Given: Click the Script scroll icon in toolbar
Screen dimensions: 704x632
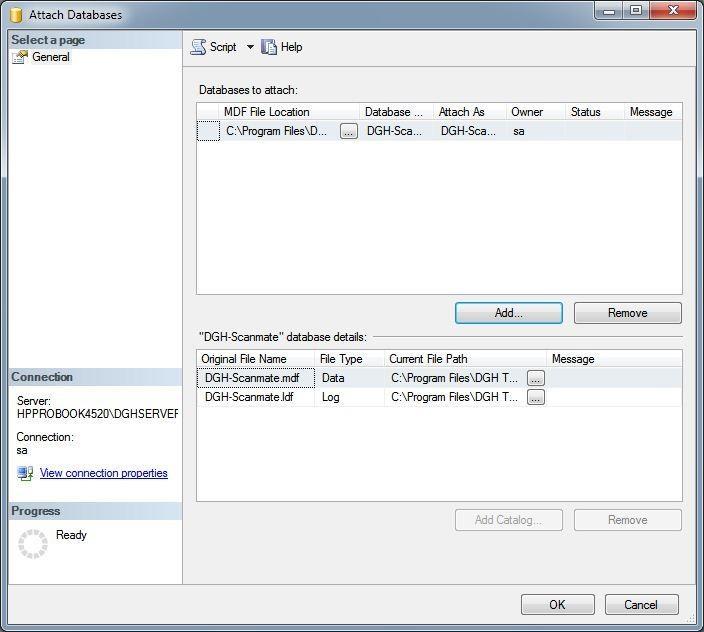Looking at the screenshot, I should pyautogui.click(x=198, y=47).
